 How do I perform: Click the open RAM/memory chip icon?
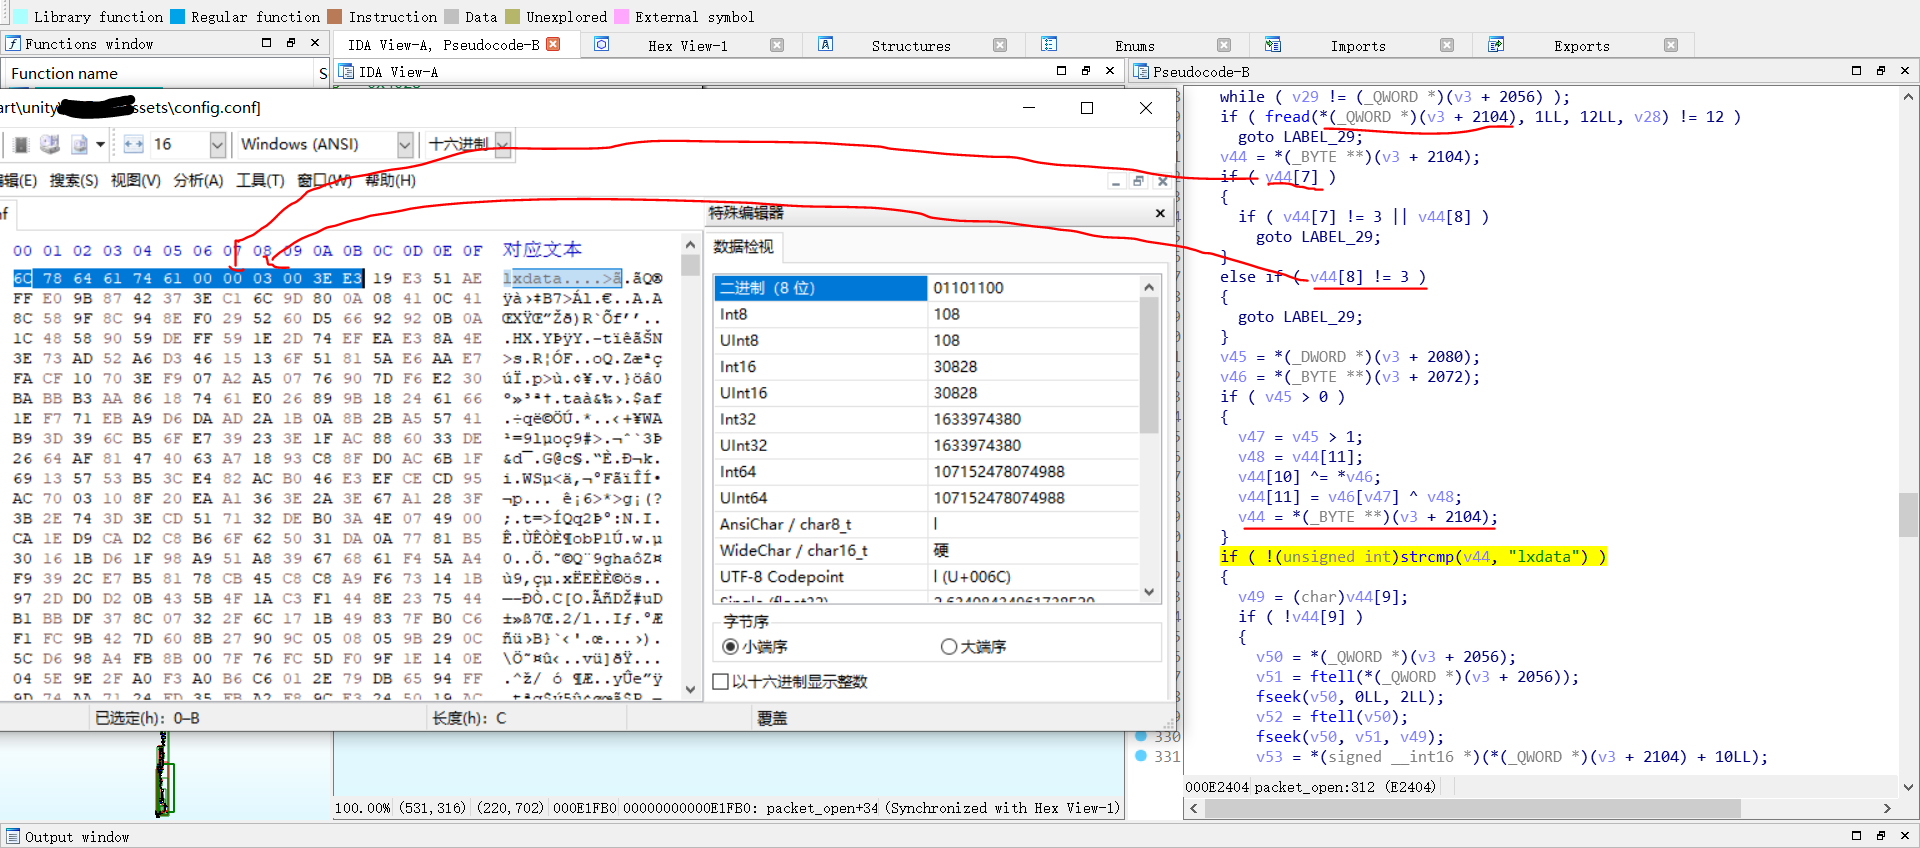point(20,145)
